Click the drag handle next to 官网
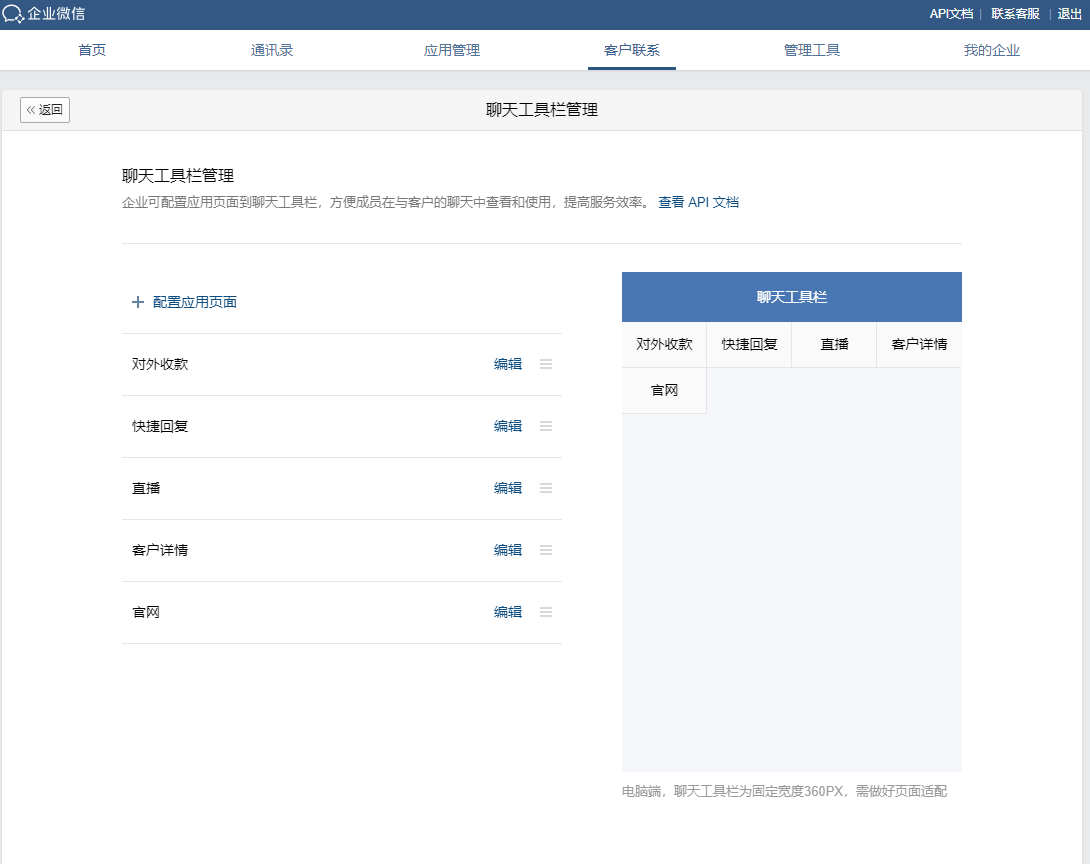 [546, 612]
